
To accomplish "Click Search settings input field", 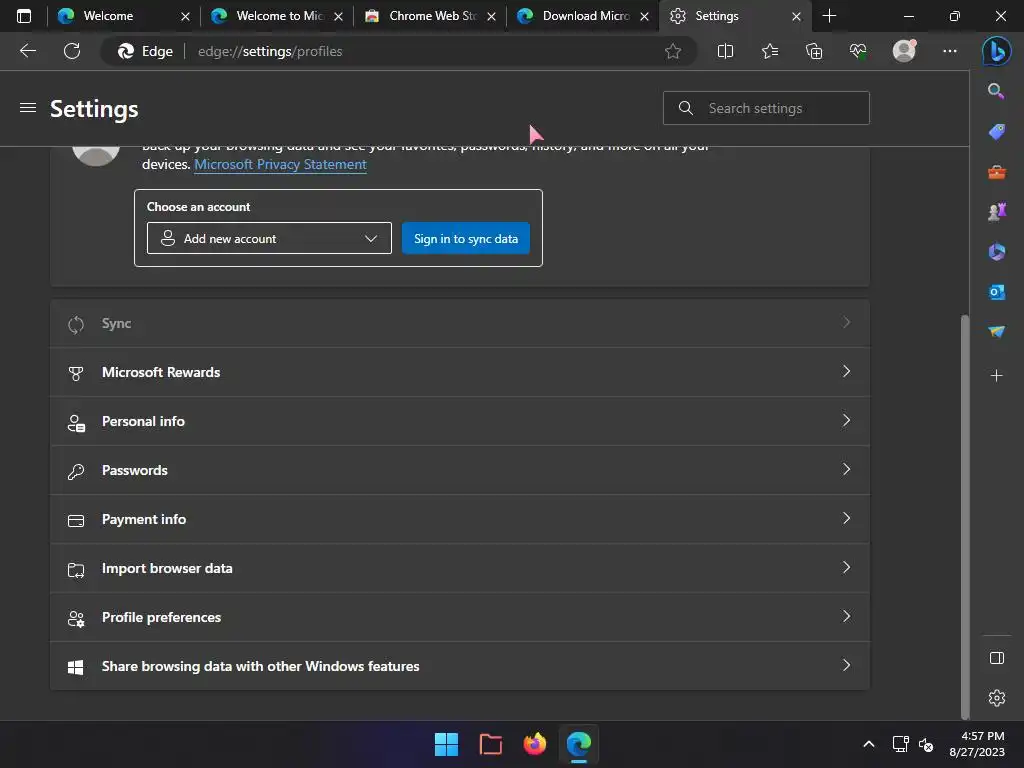I will pyautogui.click(x=766, y=108).
